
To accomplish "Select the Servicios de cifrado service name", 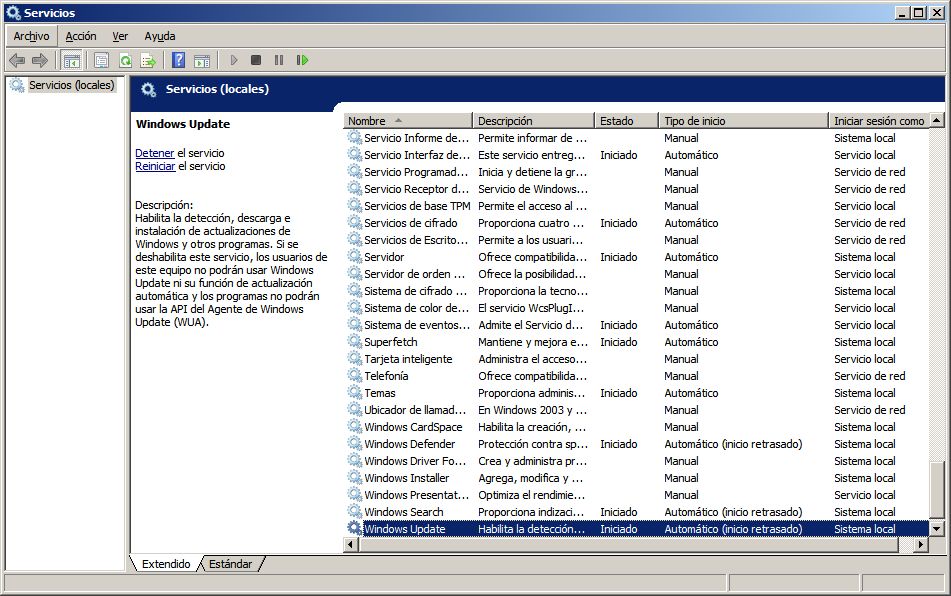I will click(411, 223).
